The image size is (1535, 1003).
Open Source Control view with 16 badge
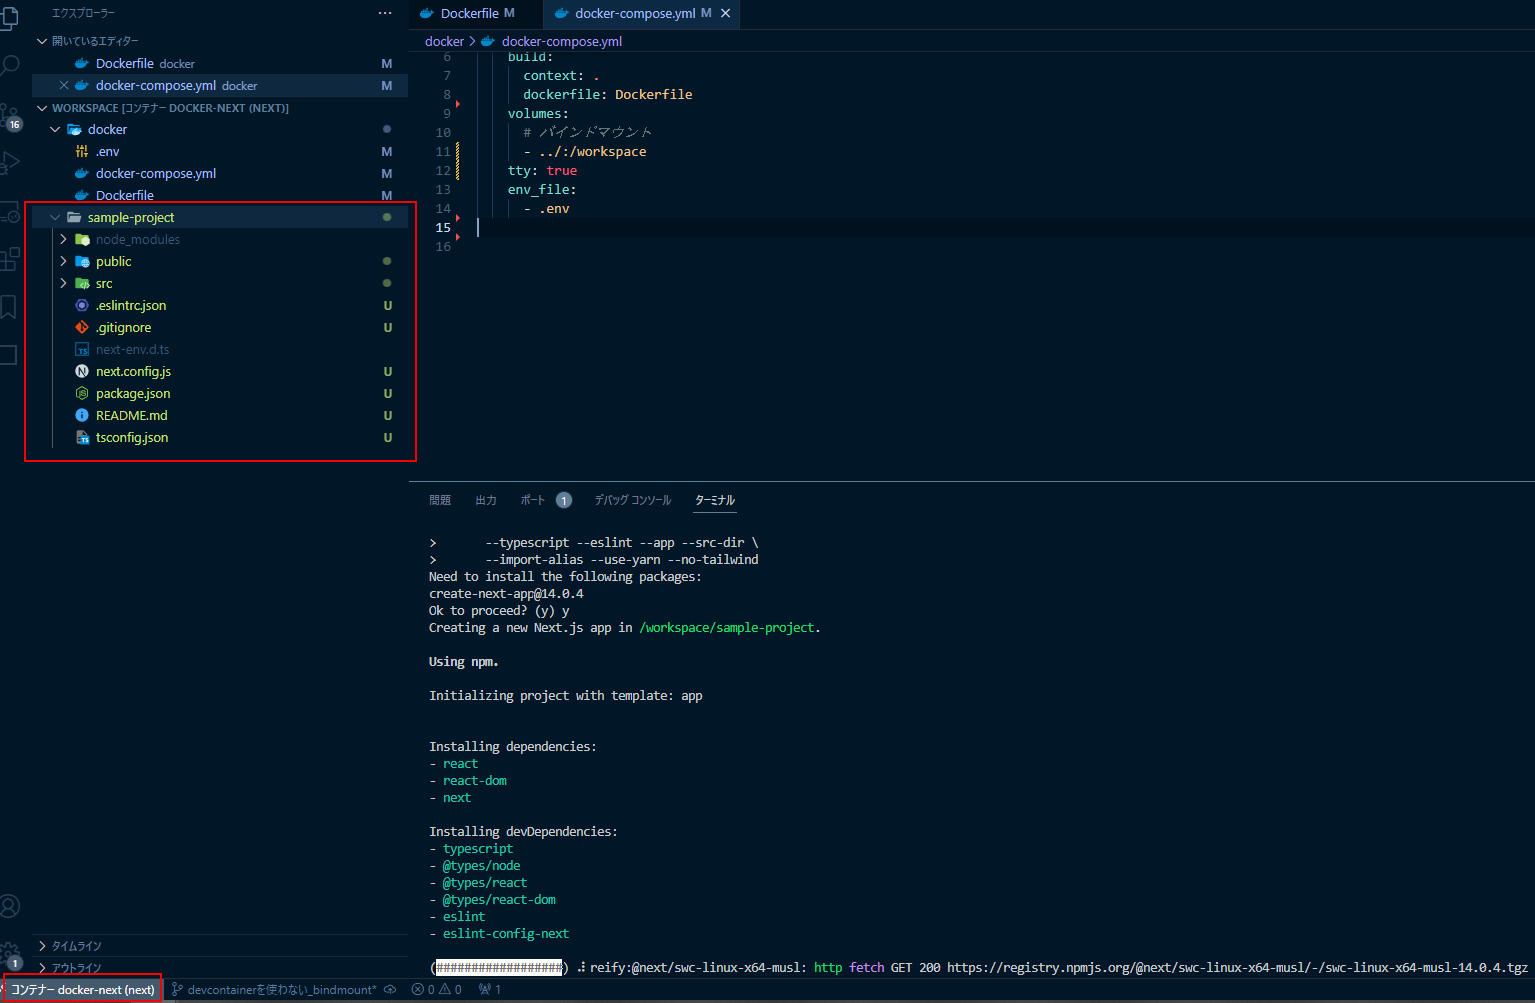pyautogui.click(x=10, y=117)
